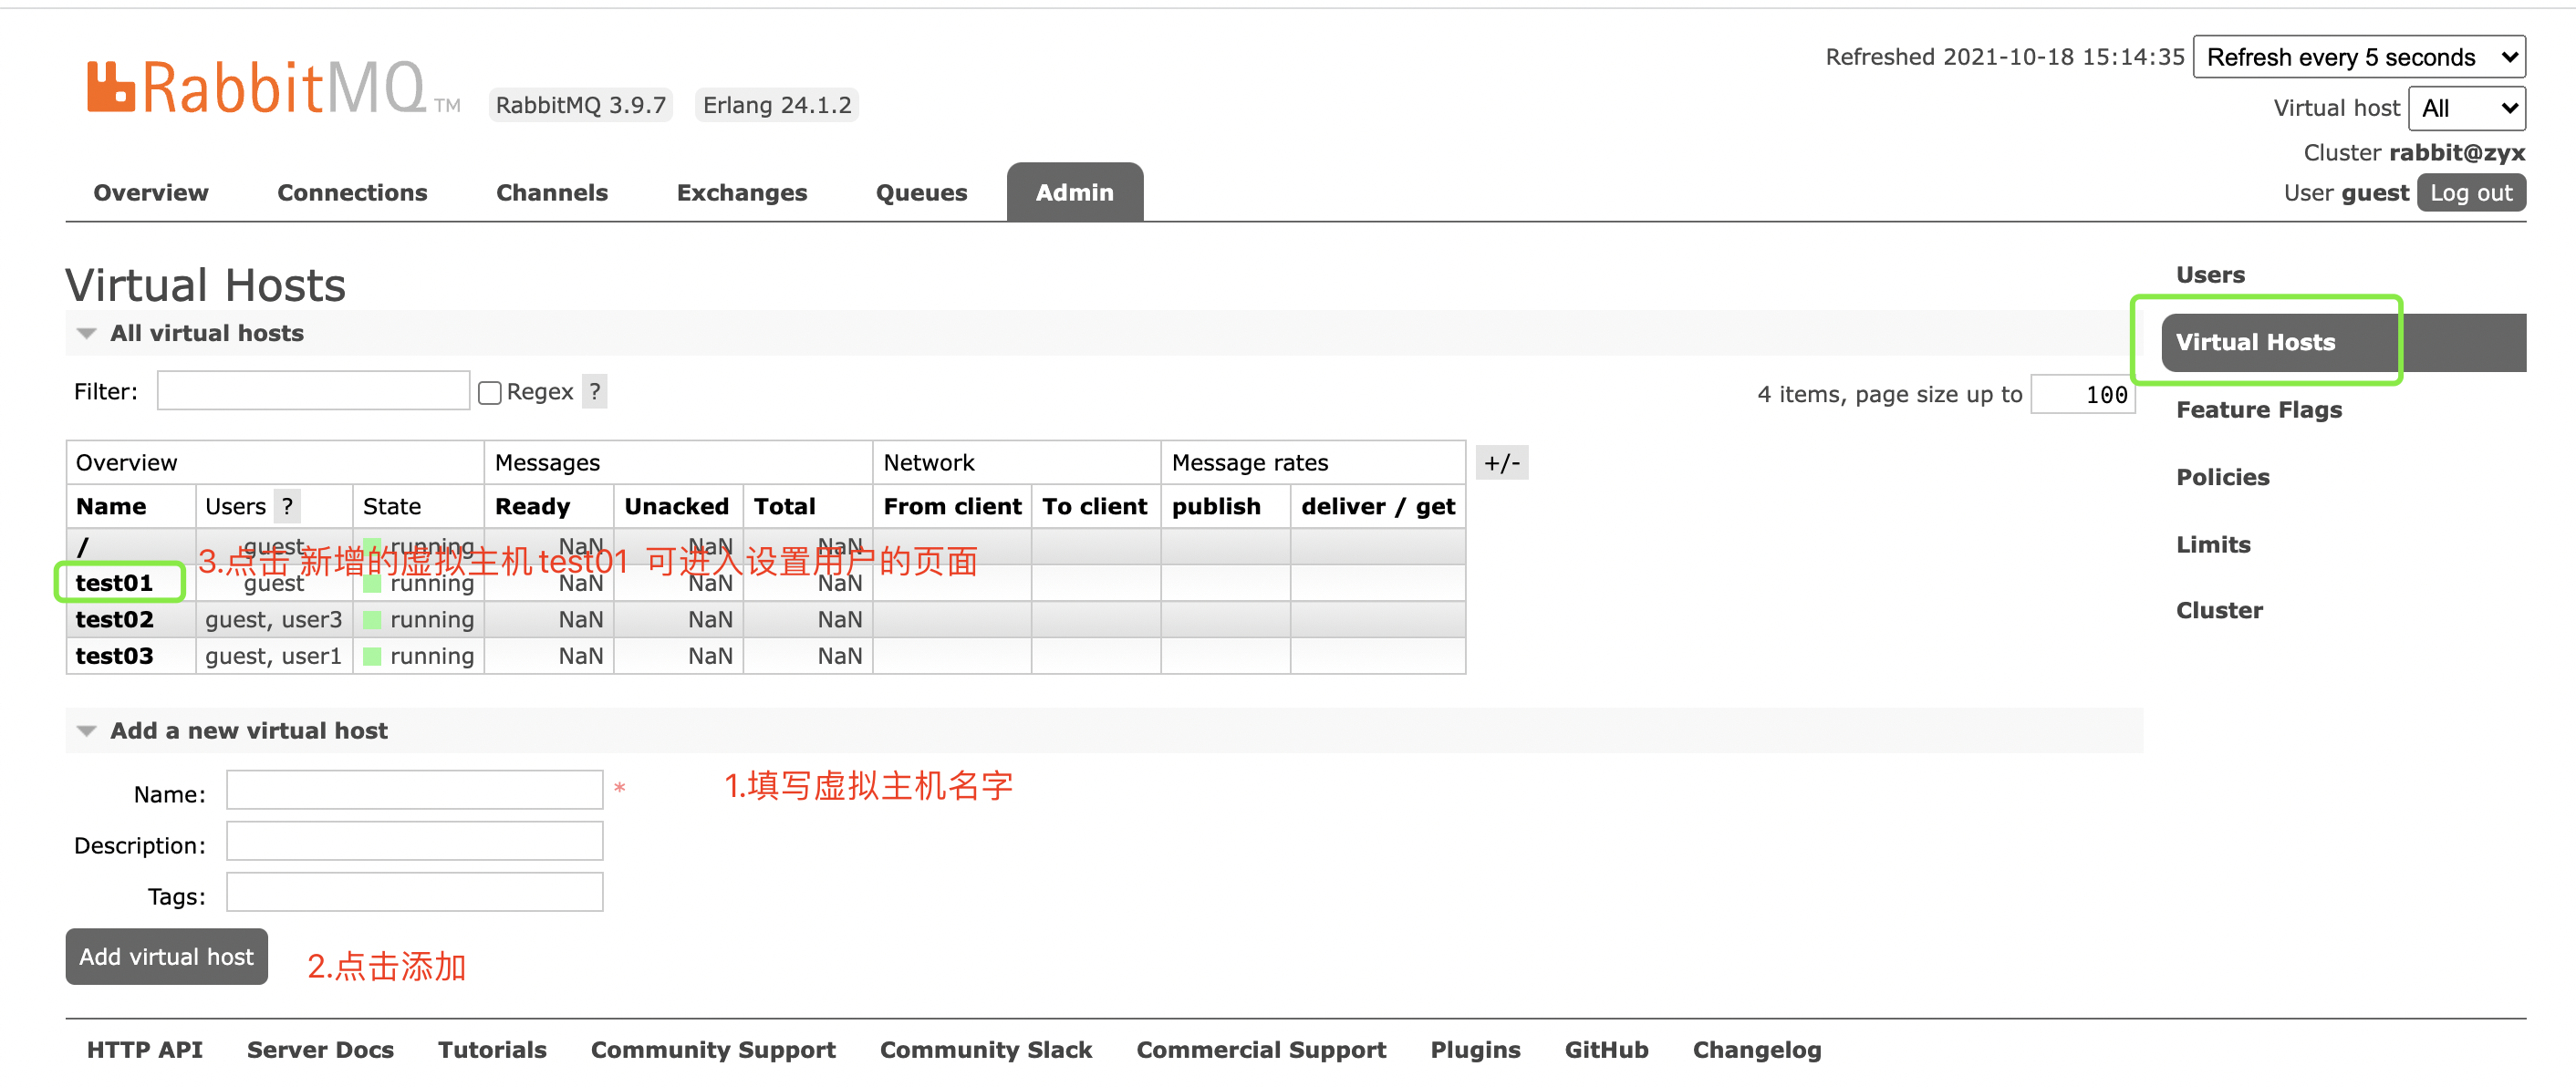Enable the Regex filter checkbox

pyautogui.click(x=489, y=392)
